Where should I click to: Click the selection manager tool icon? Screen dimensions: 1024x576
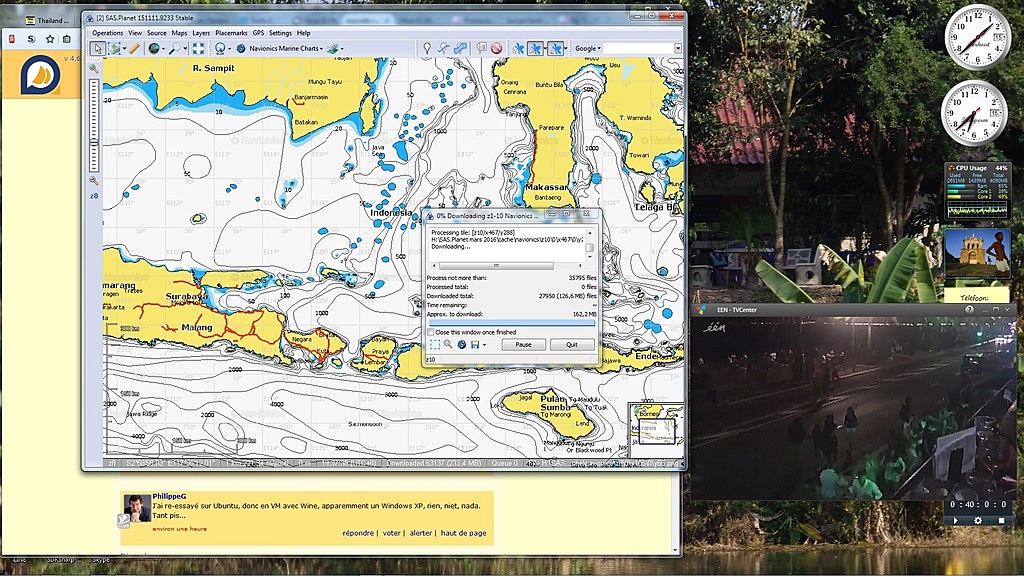click(114, 48)
